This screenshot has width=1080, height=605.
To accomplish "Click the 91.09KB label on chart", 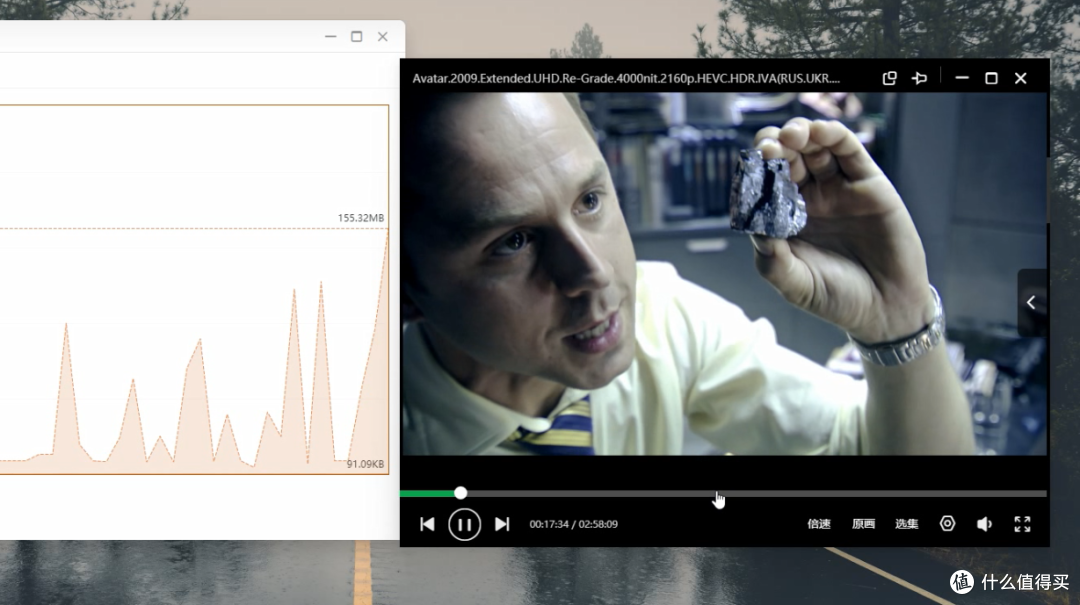I will point(365,464).
